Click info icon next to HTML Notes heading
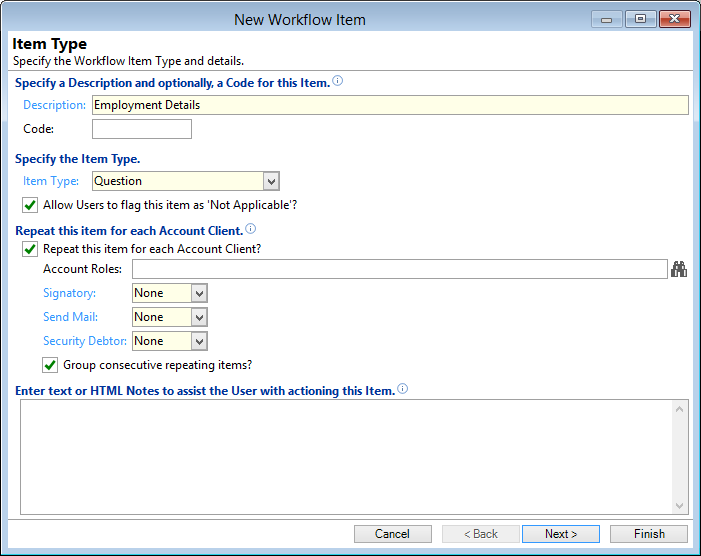The height and width of the screenshot is (556, 701). click(403, 390)
